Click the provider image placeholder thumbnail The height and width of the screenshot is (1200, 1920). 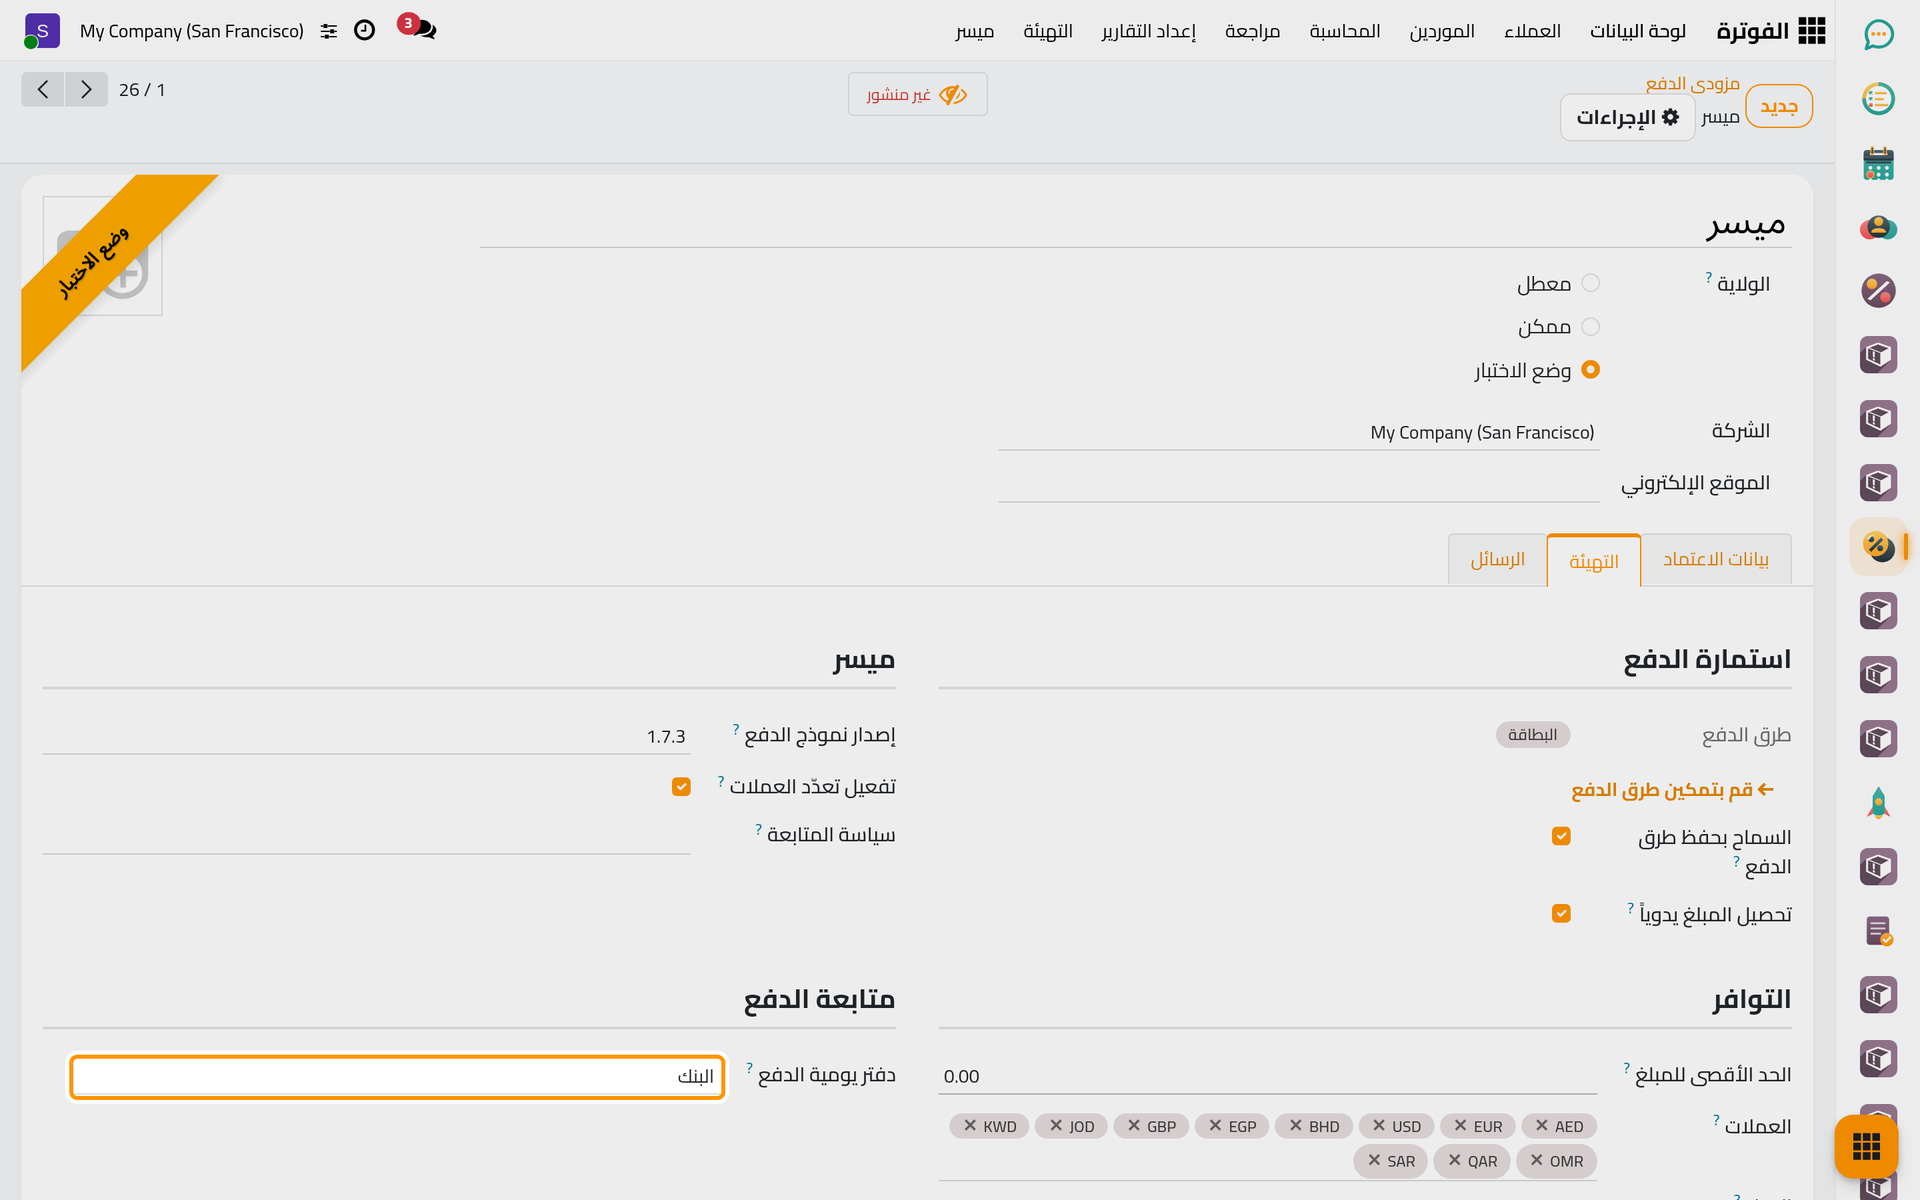(102, 256)
